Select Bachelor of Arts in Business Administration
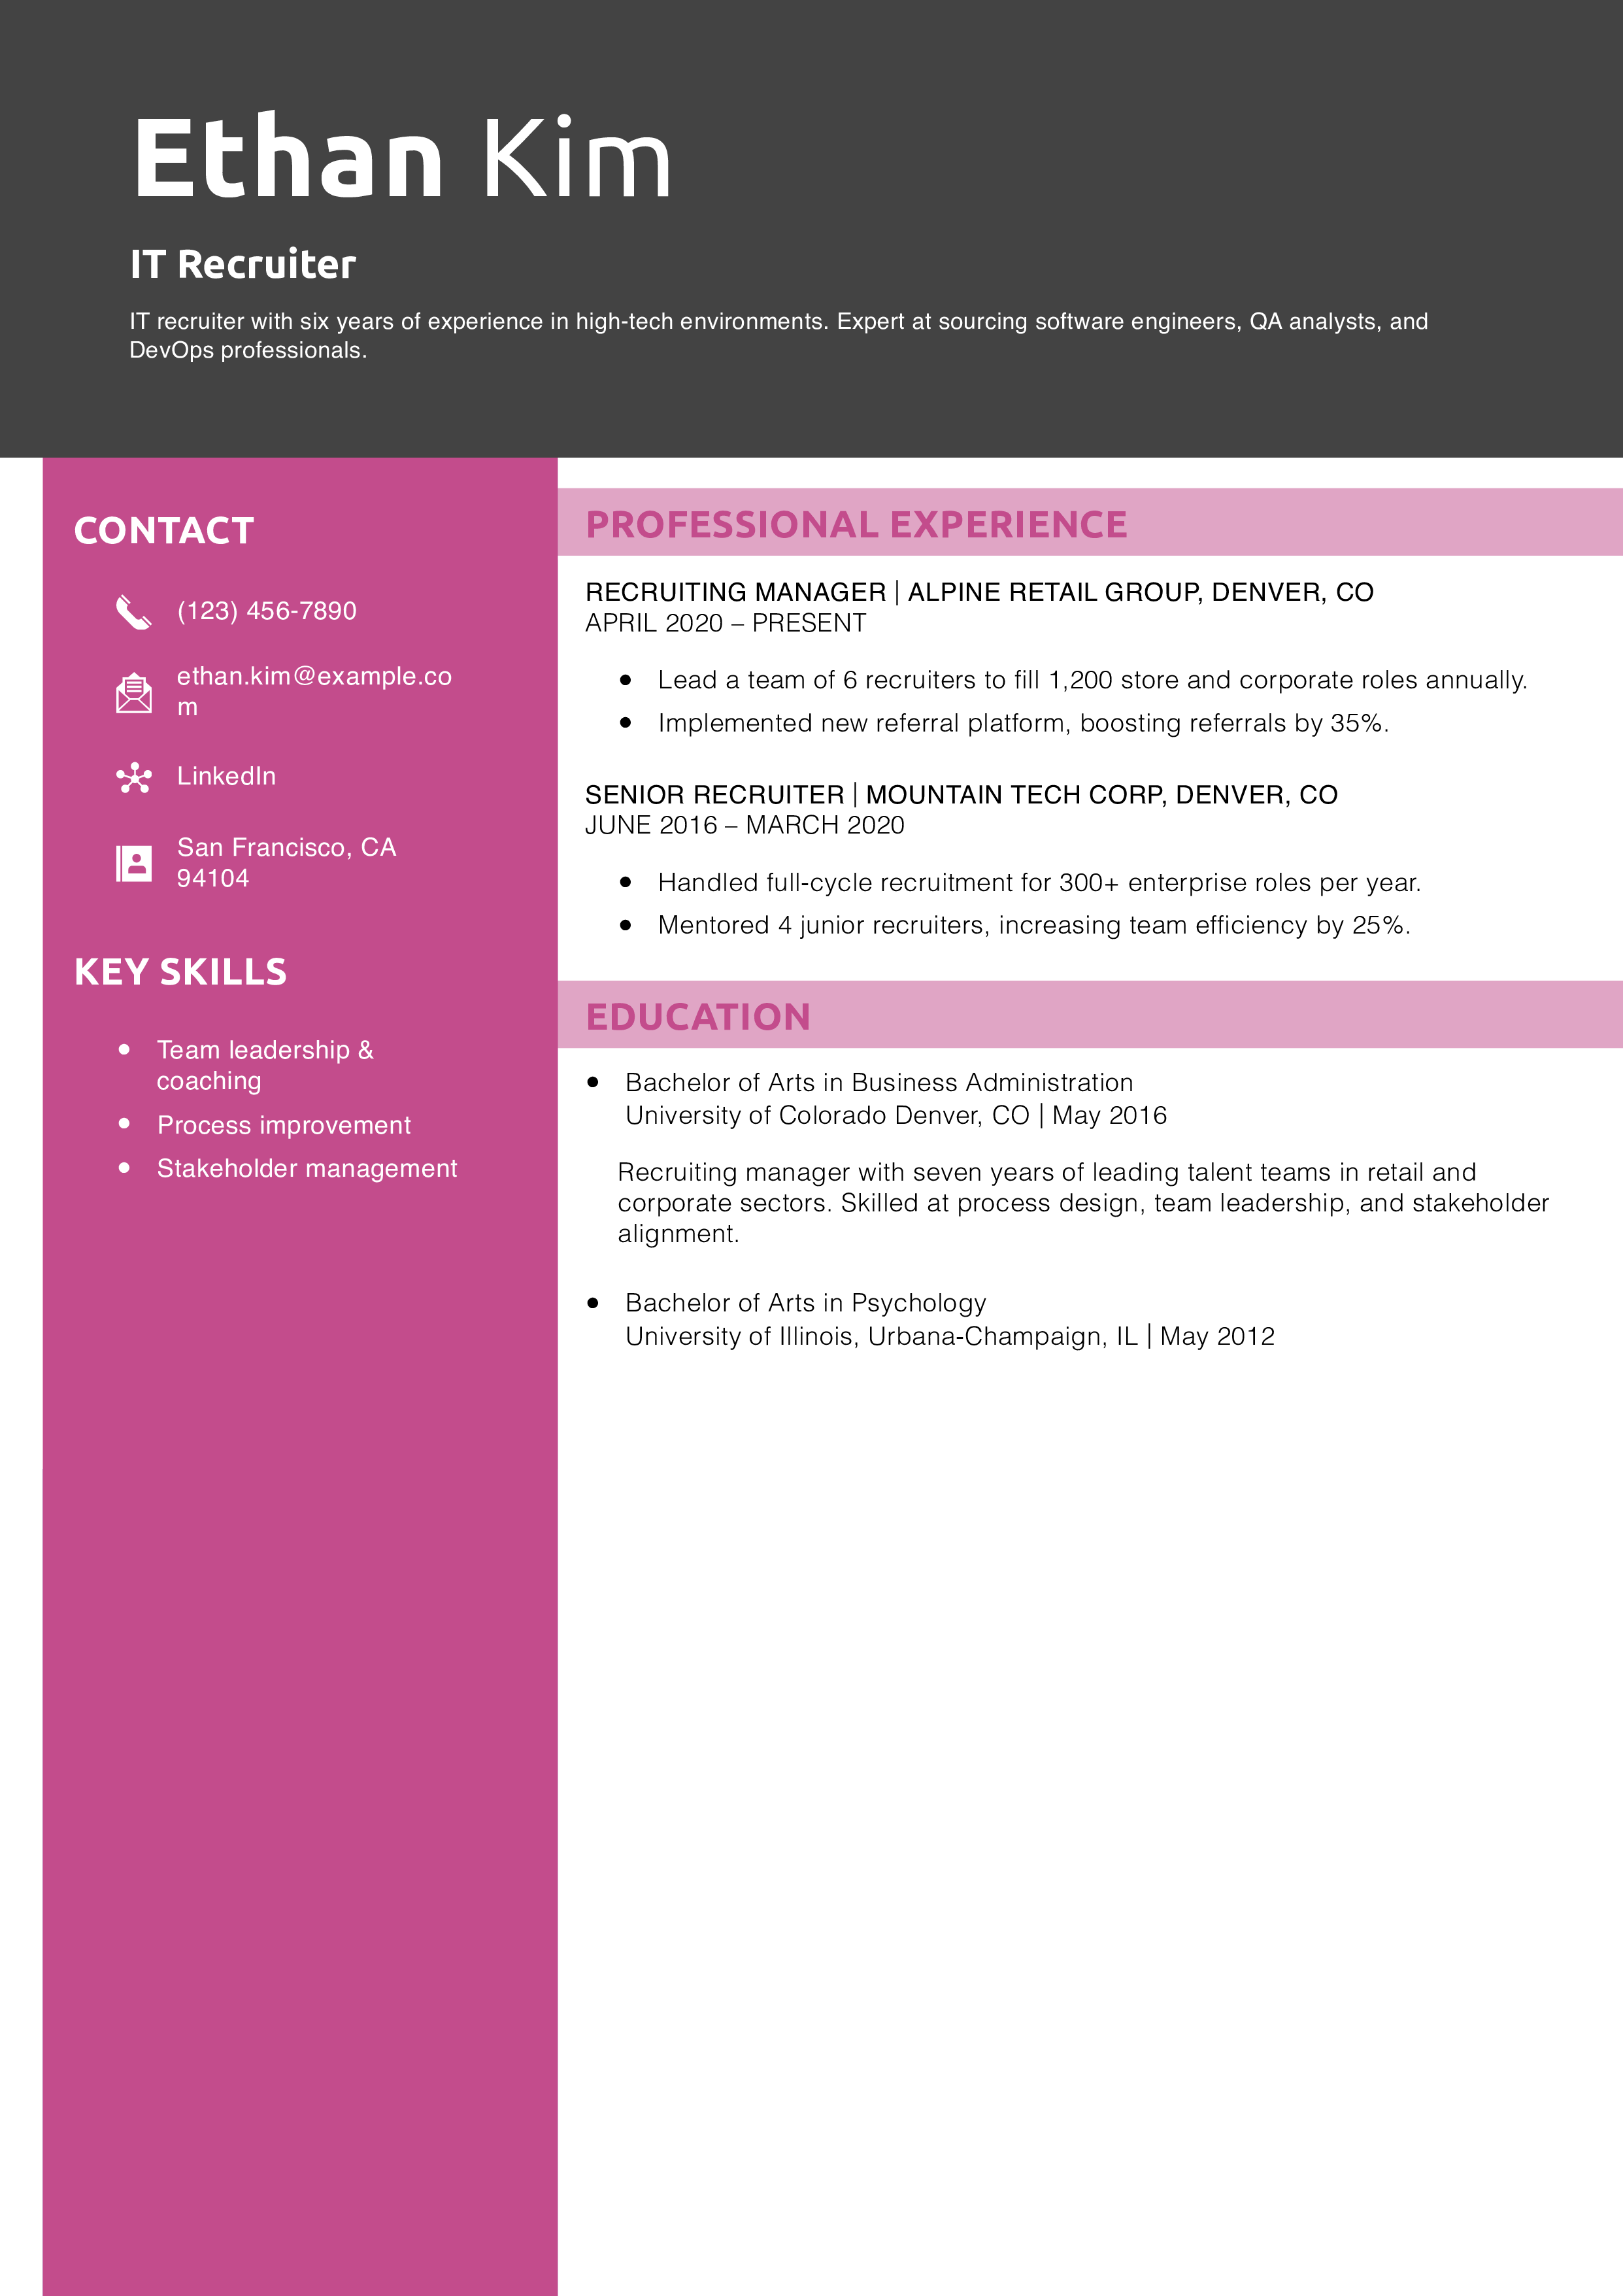 point(879,1082)
